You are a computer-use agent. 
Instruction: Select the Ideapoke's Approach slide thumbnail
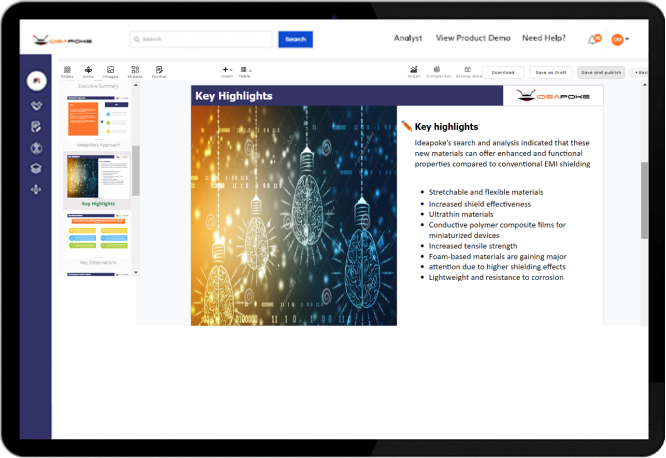(98, 117)
